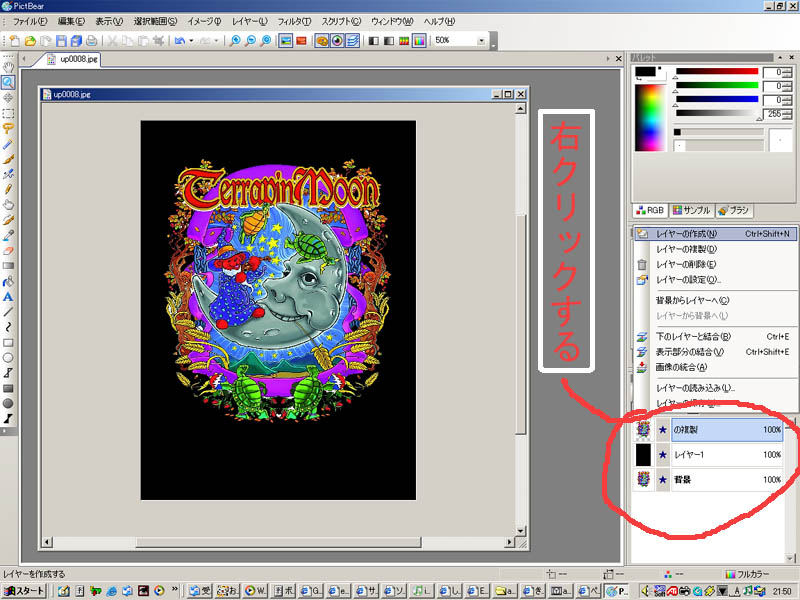This screenshot has width=800, height=600.
Task: Click the alpha value field showing 255
Action: (773, 114)
